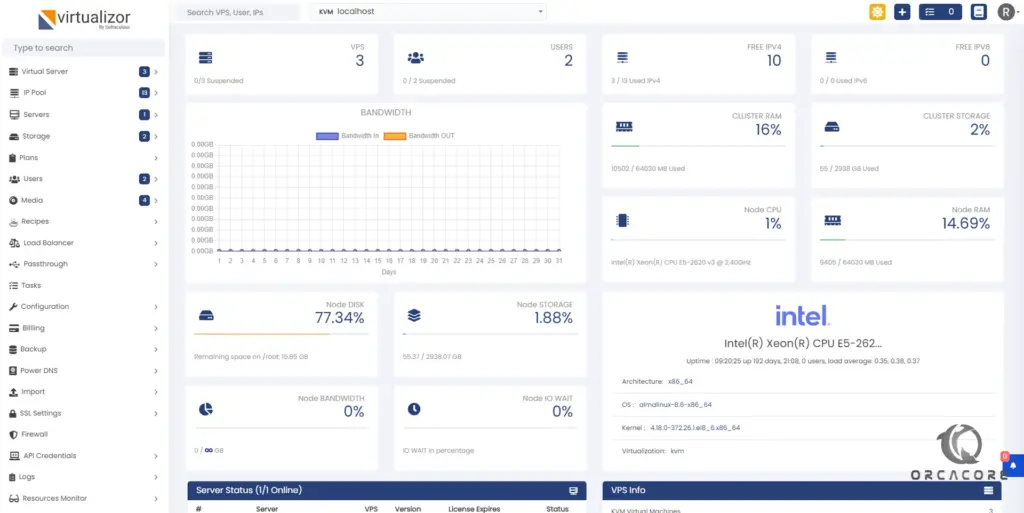Viewport: 1024px width, 513px height.
Task: Open the KVM localhost server dropdown
Action: pos(428,12)
